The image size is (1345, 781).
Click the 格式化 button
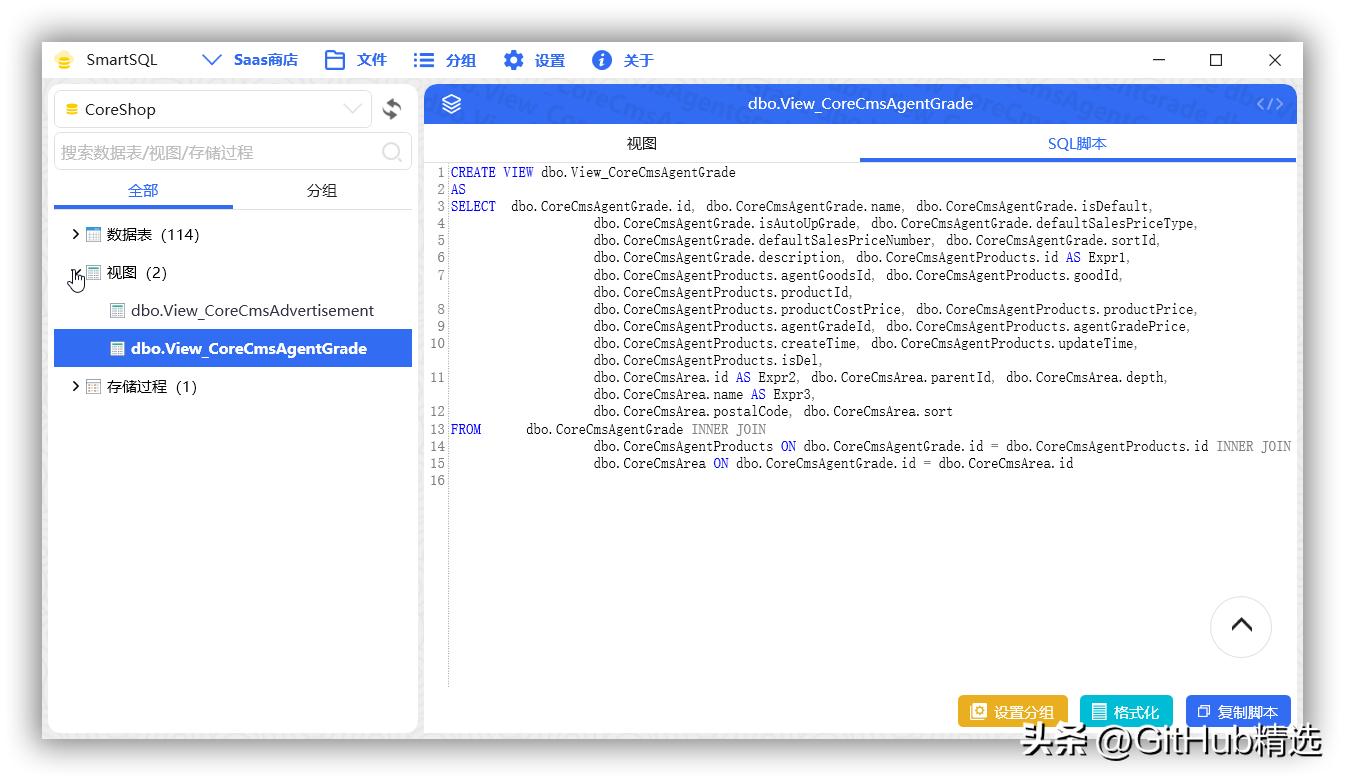[x=1125, y=711]
